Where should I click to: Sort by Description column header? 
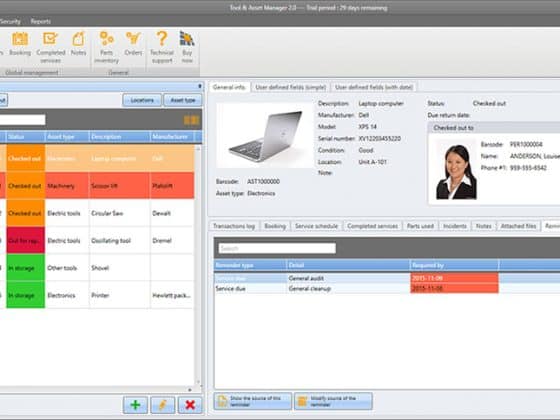[119, 137]
